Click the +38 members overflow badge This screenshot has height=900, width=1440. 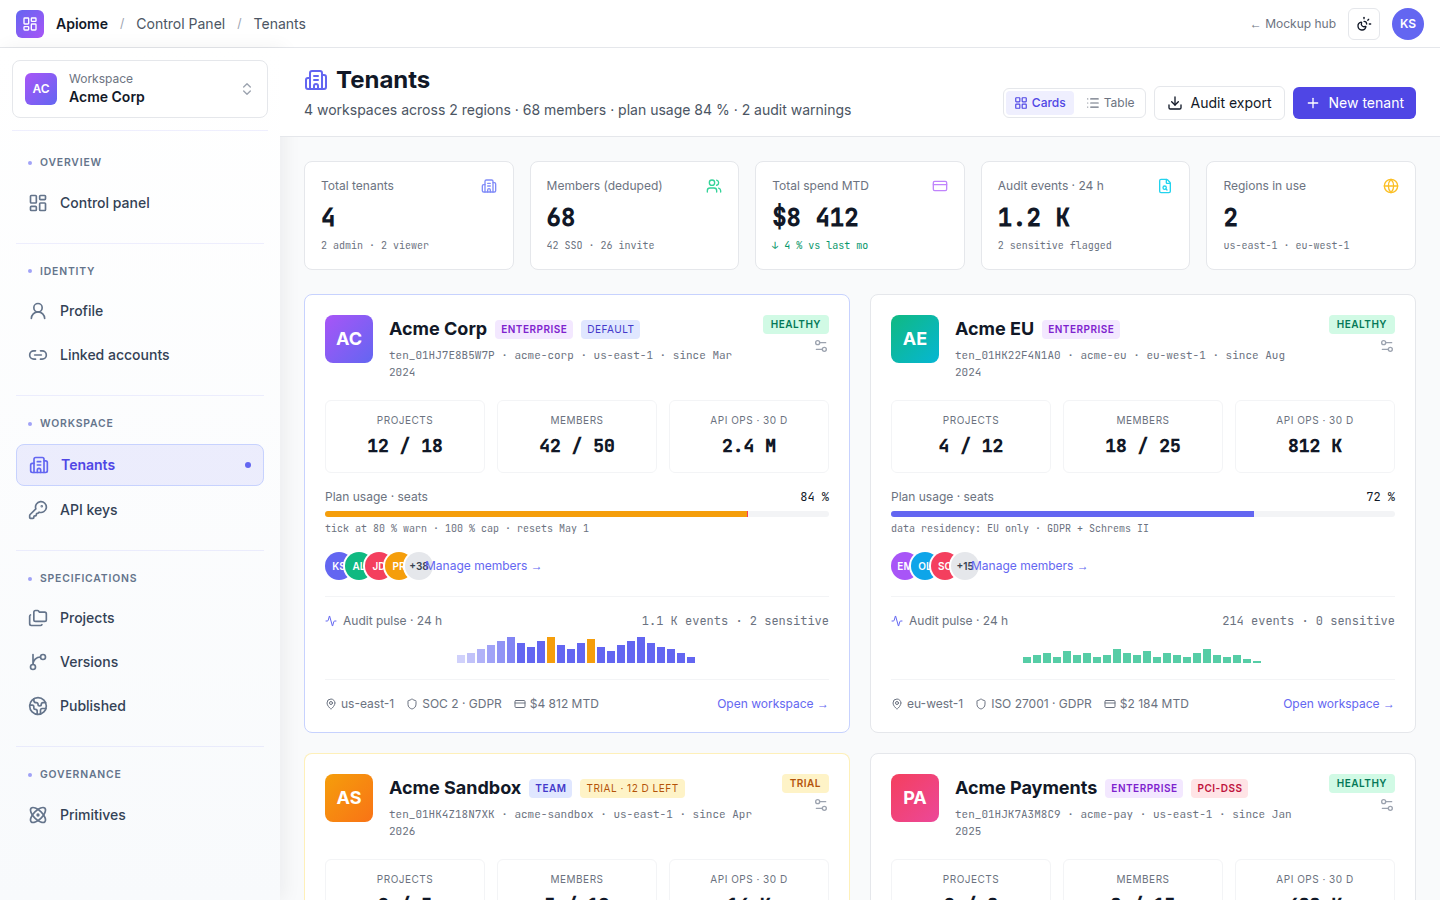click(419, 566)
